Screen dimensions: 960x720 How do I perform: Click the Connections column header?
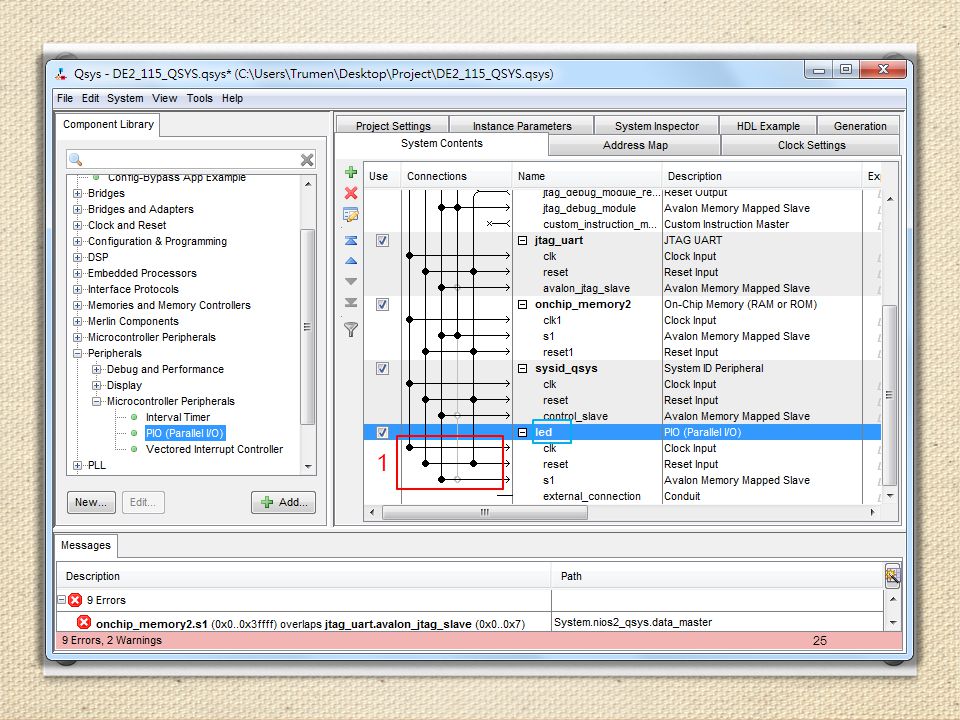click(456, 176)
